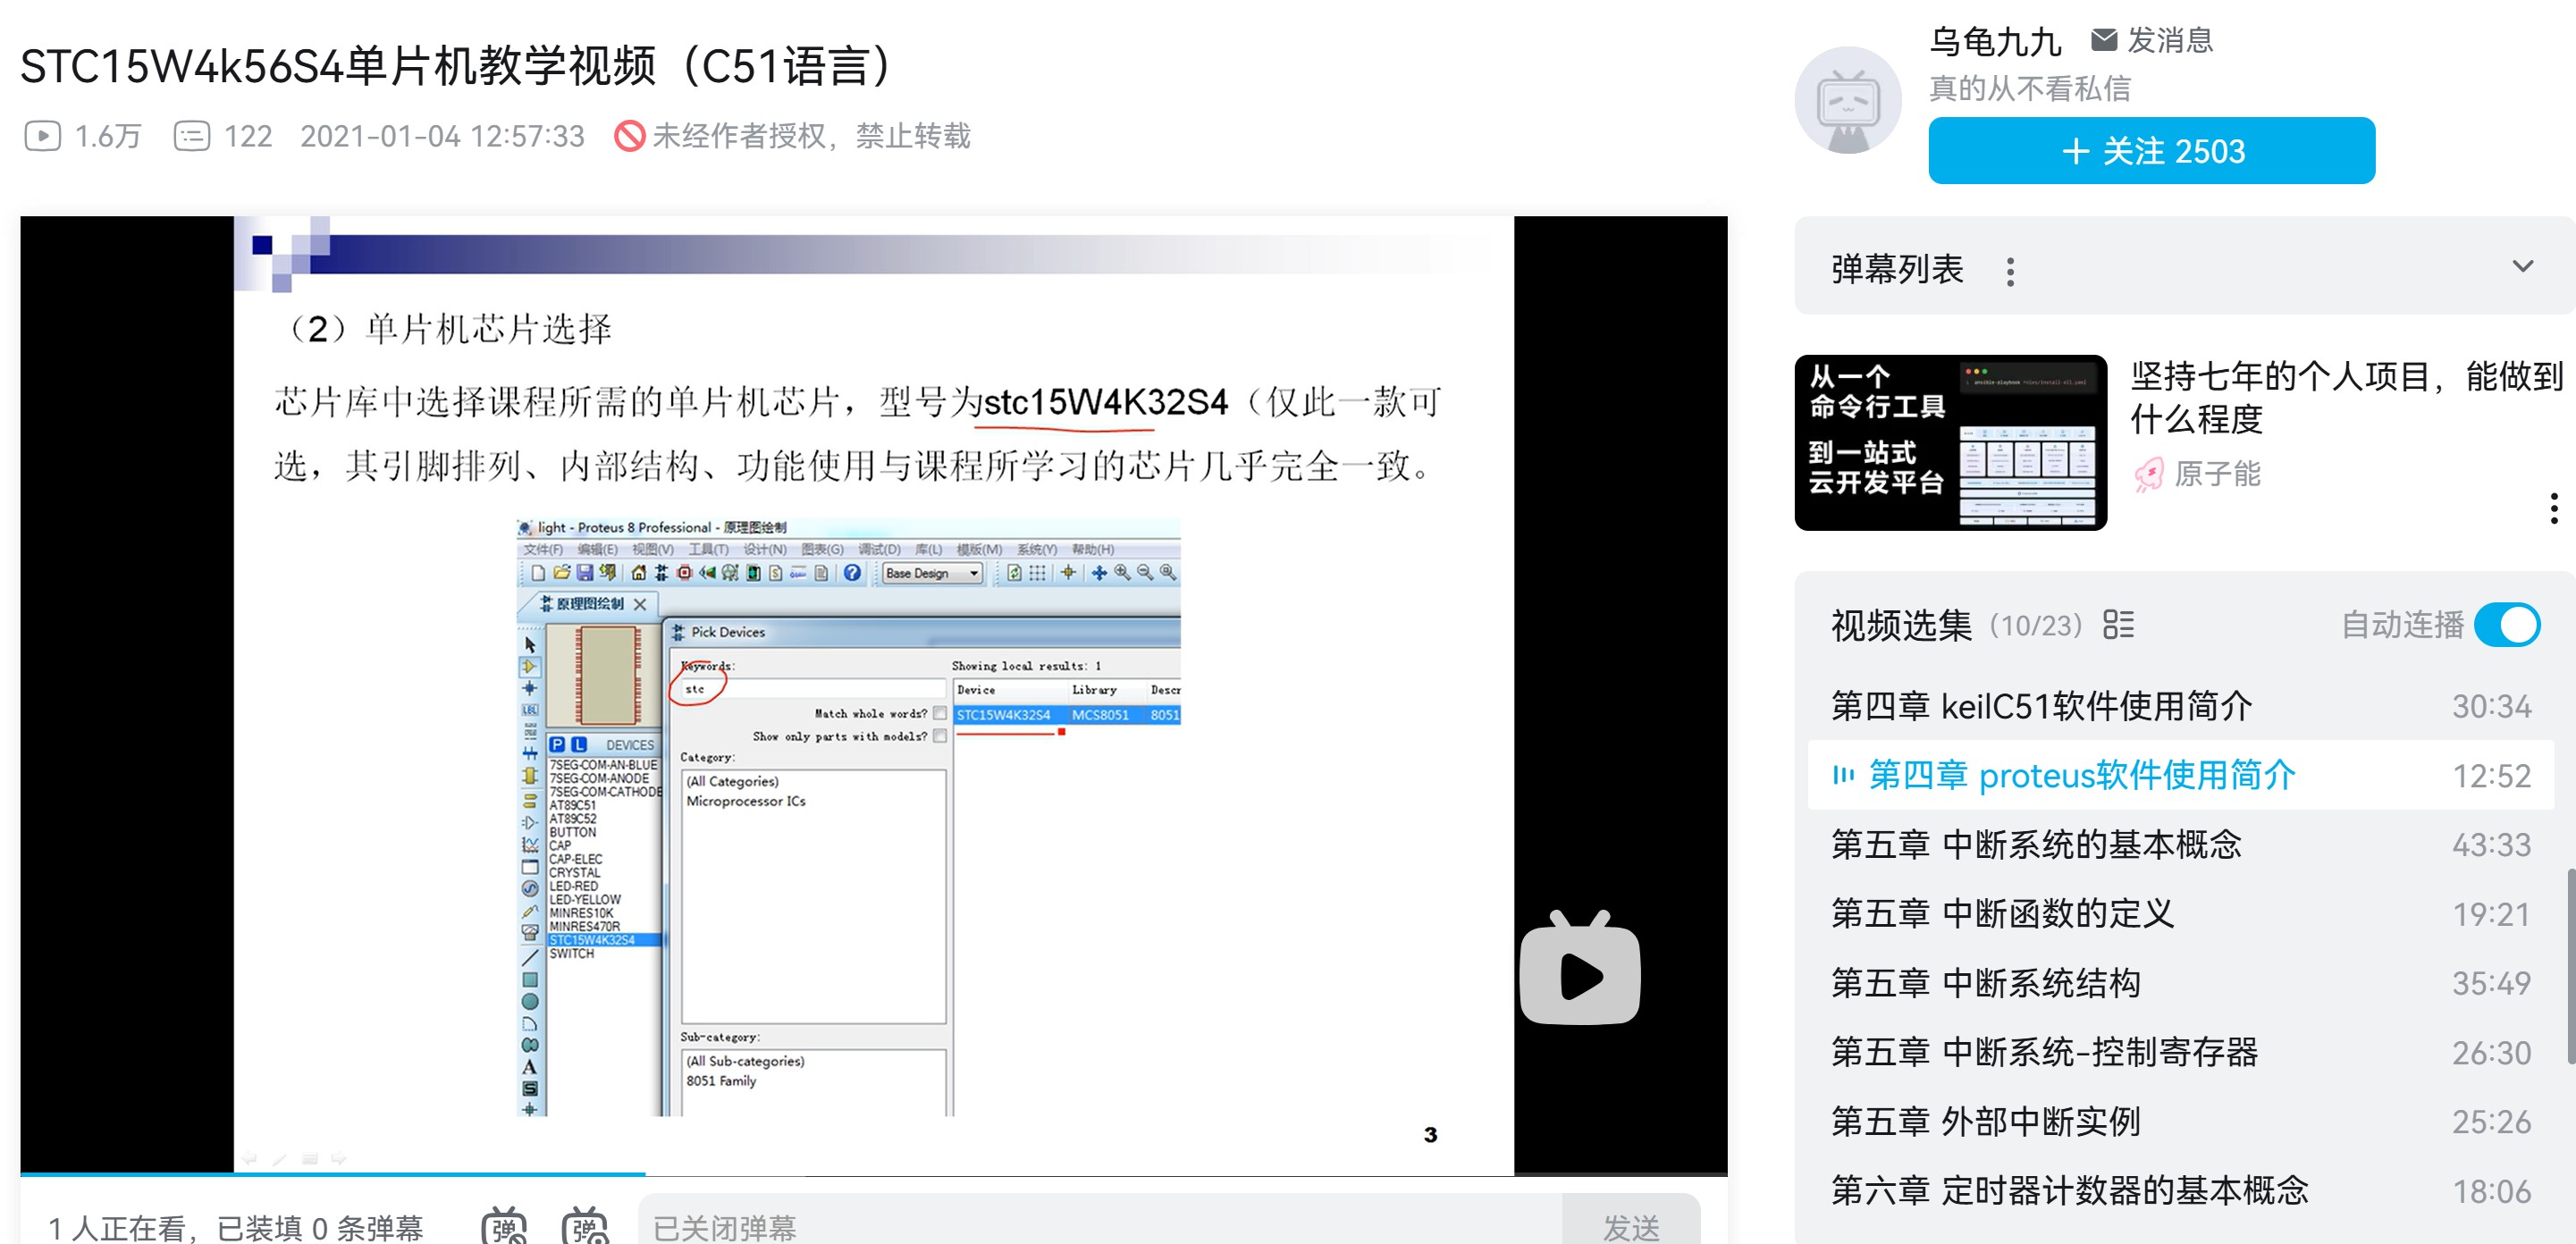Click the publish date 2021-01-04 12:57:33
This screenshot has height=1244, width=2576.
coord(442,136)
